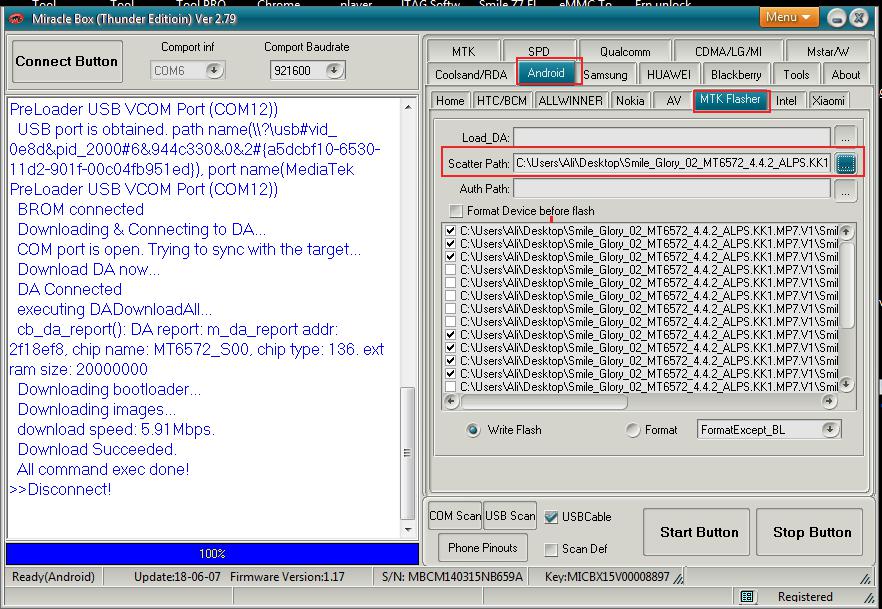Switch to the AV sub-tab
This screenshot has width=882, height=609.
point(673,101)
